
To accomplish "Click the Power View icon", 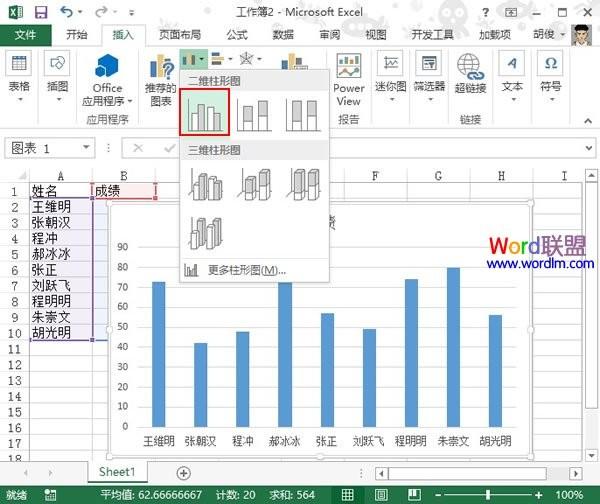I will [x=348, y=80].
